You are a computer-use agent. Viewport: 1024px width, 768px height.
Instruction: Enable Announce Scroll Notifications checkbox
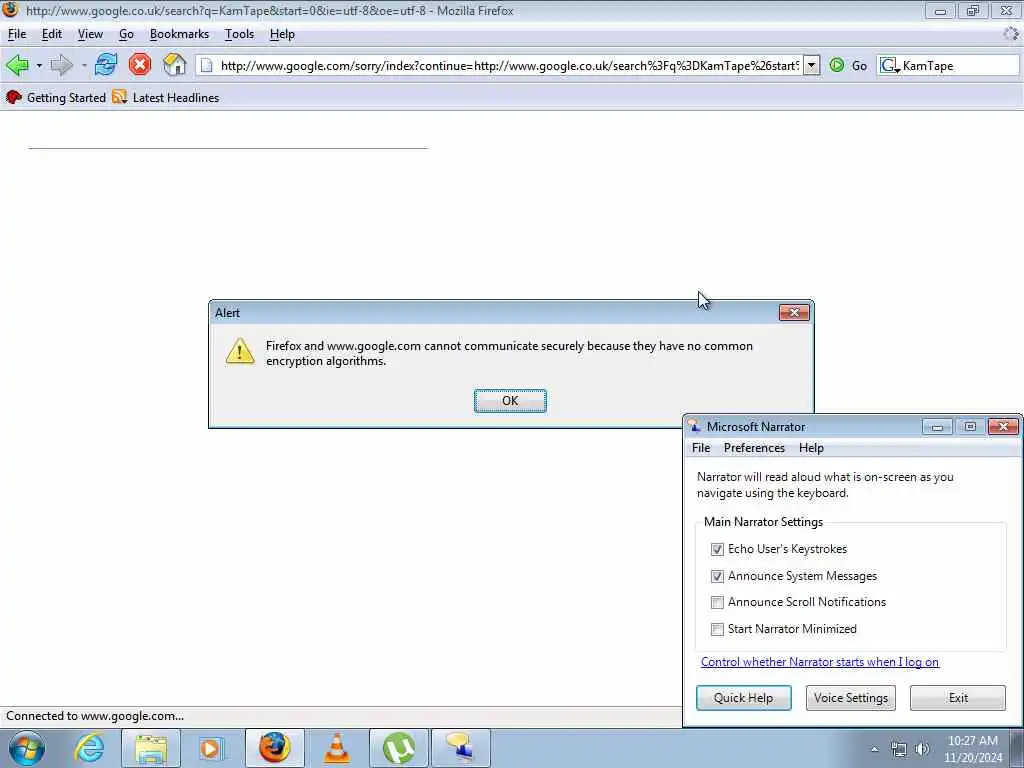[717, 602]
